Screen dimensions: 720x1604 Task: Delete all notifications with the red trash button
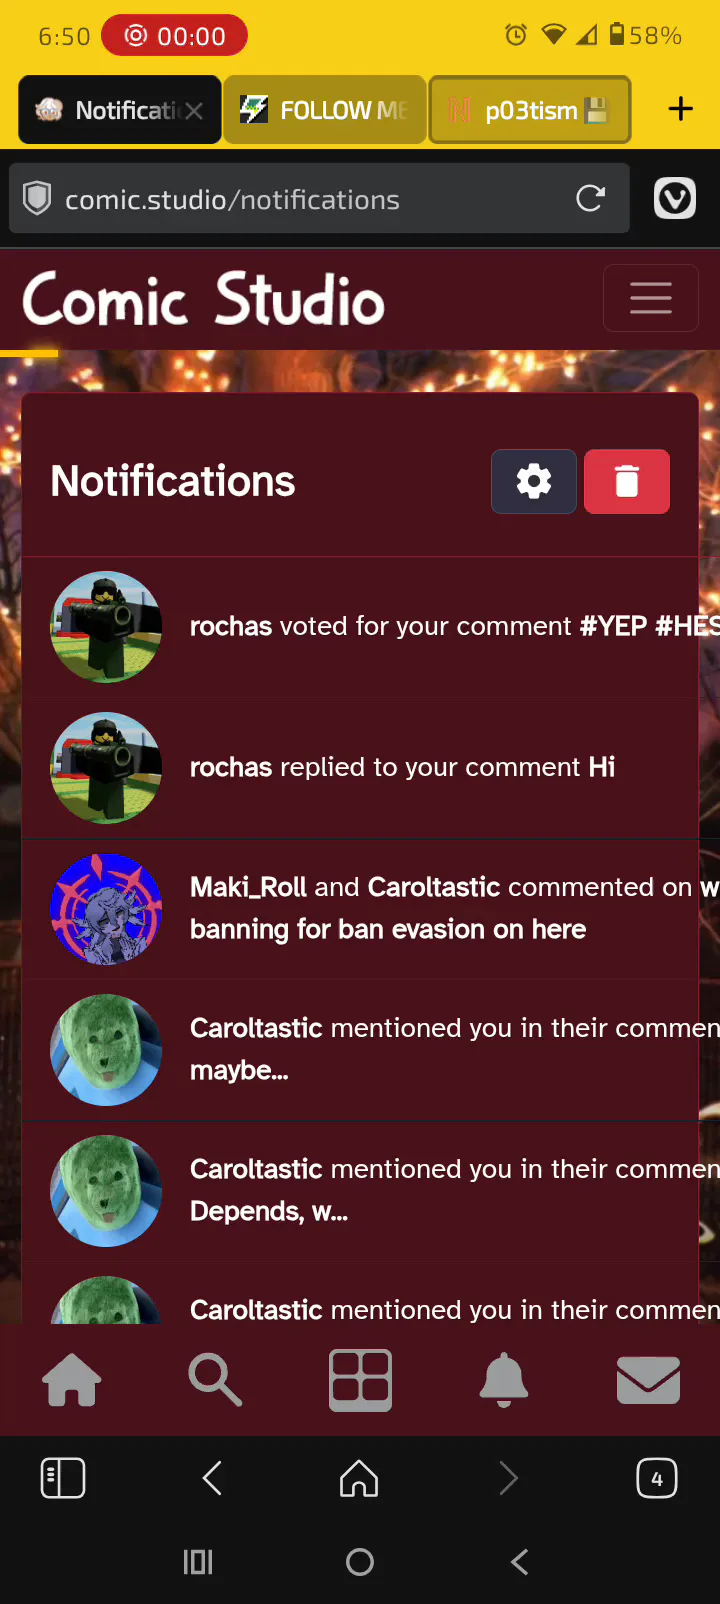[627, 481]
